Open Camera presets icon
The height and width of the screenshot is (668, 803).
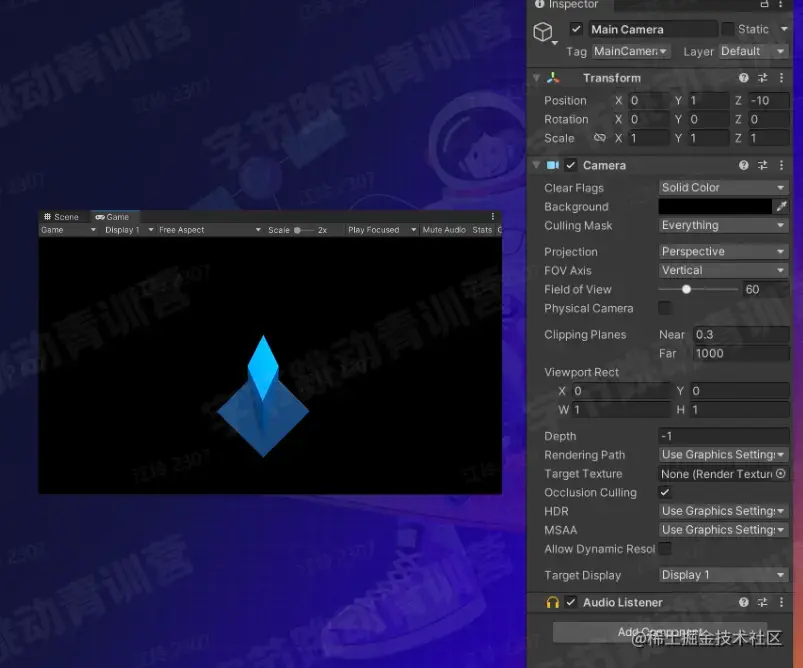(x=763, y=165)
